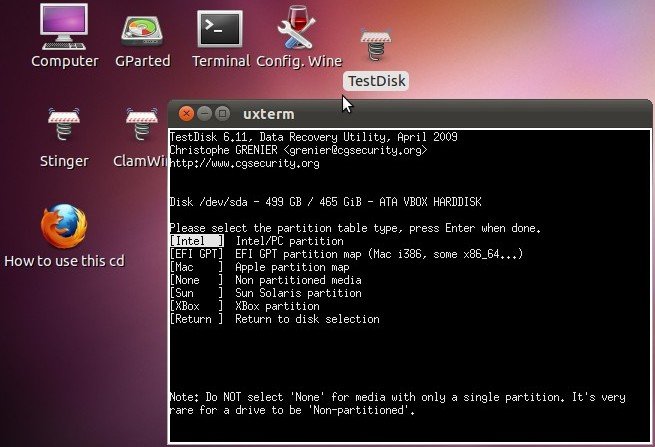This screenshot has height=447, width=655.
Task: Minimize the uxterm window
Action: [x=204, y=114]
